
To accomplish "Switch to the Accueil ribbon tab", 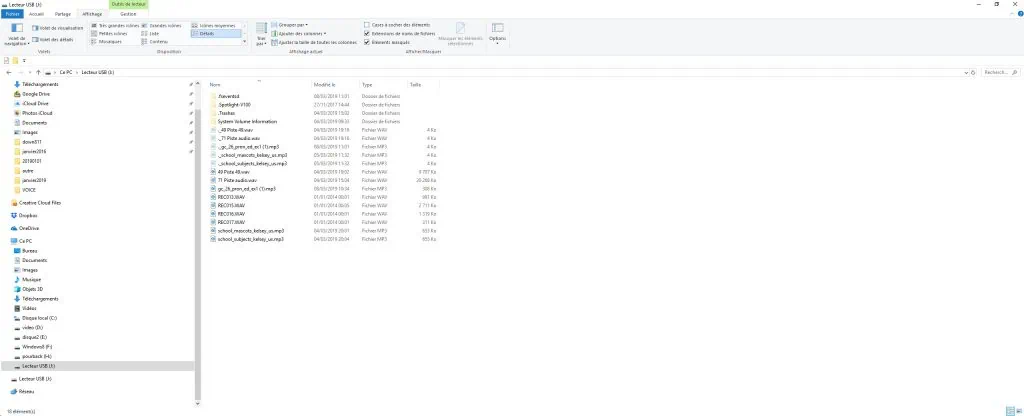I will click(36, 14).
